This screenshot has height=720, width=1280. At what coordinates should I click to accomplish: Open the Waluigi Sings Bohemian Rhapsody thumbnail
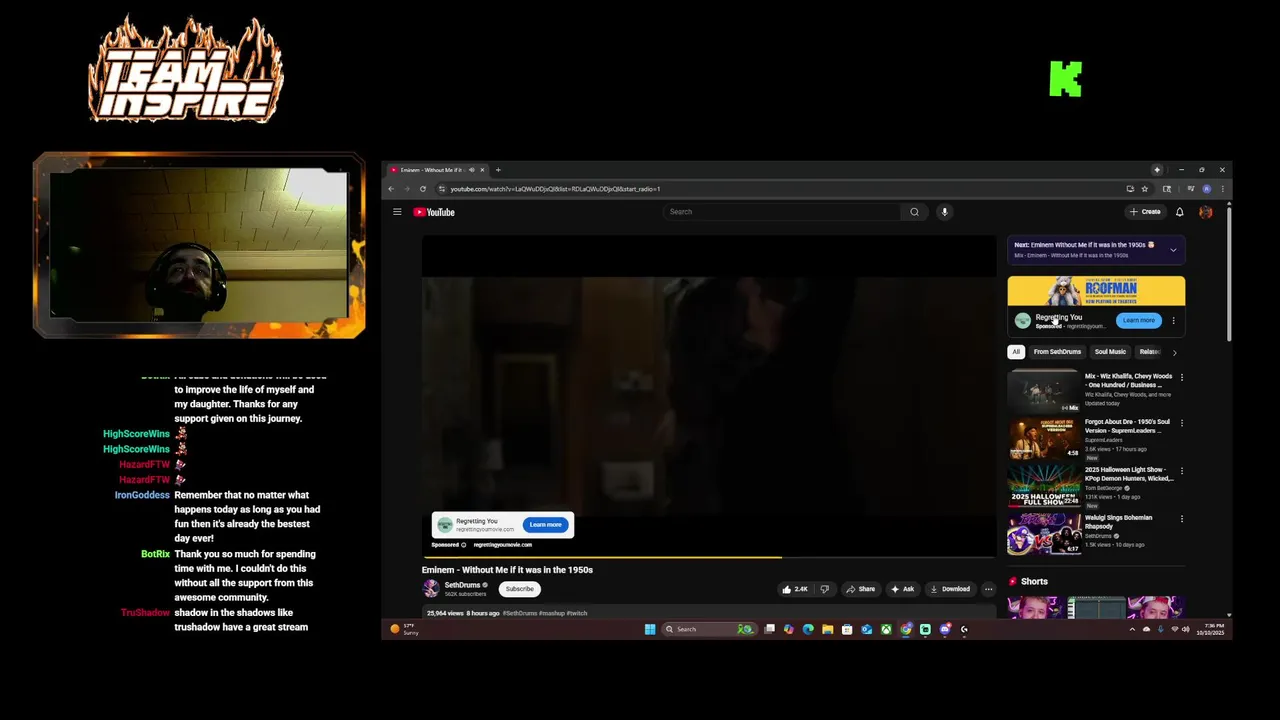point(1044,534)
